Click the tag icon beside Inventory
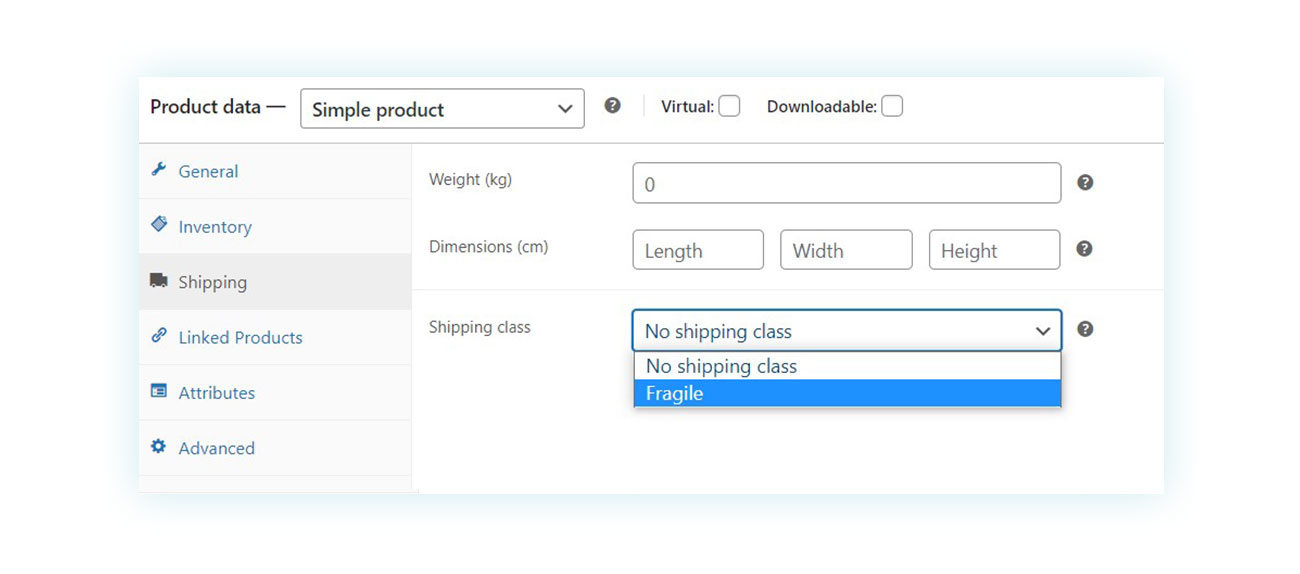 point(158,225)
